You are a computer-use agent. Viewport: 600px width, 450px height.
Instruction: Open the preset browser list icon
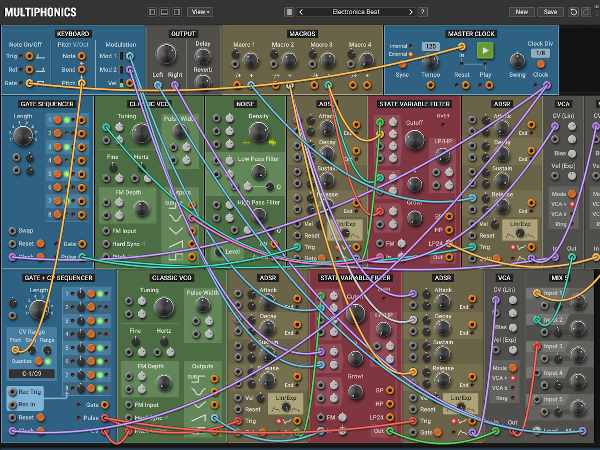point(289,12)
